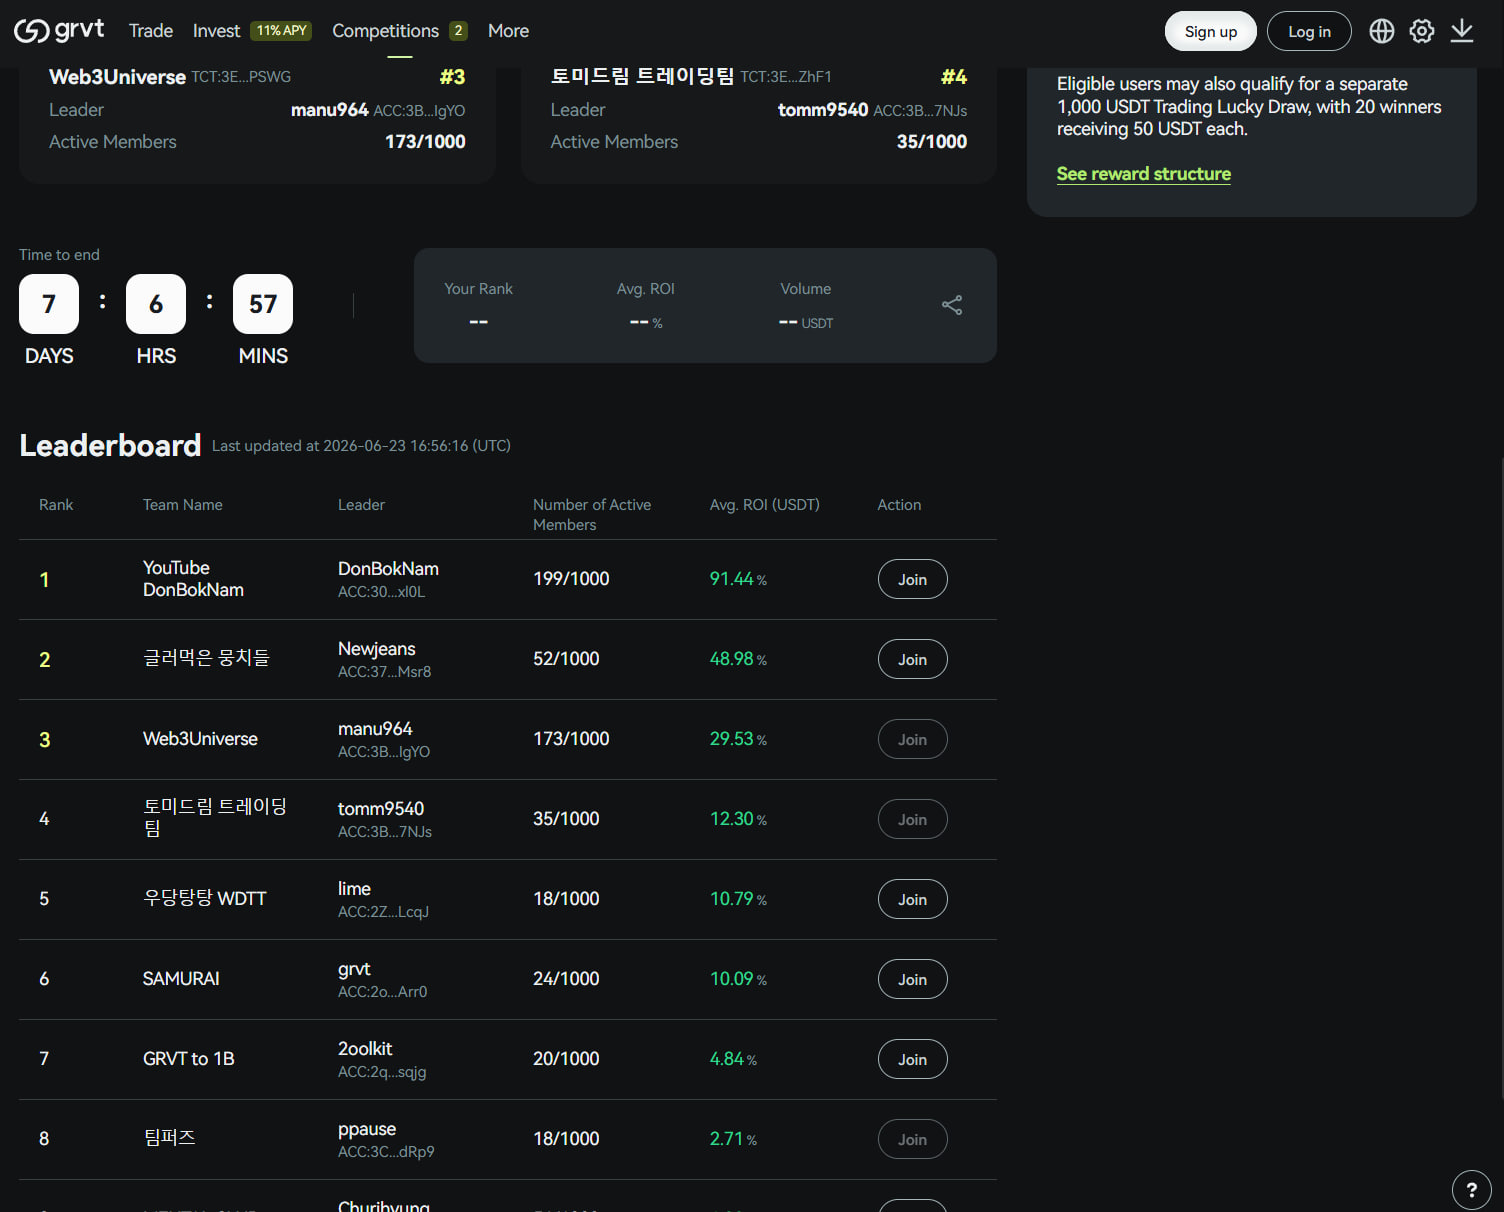Click the Leaderboard heading
Viewport: 1504px width, 1212px height.
click(x=110, y=445)
